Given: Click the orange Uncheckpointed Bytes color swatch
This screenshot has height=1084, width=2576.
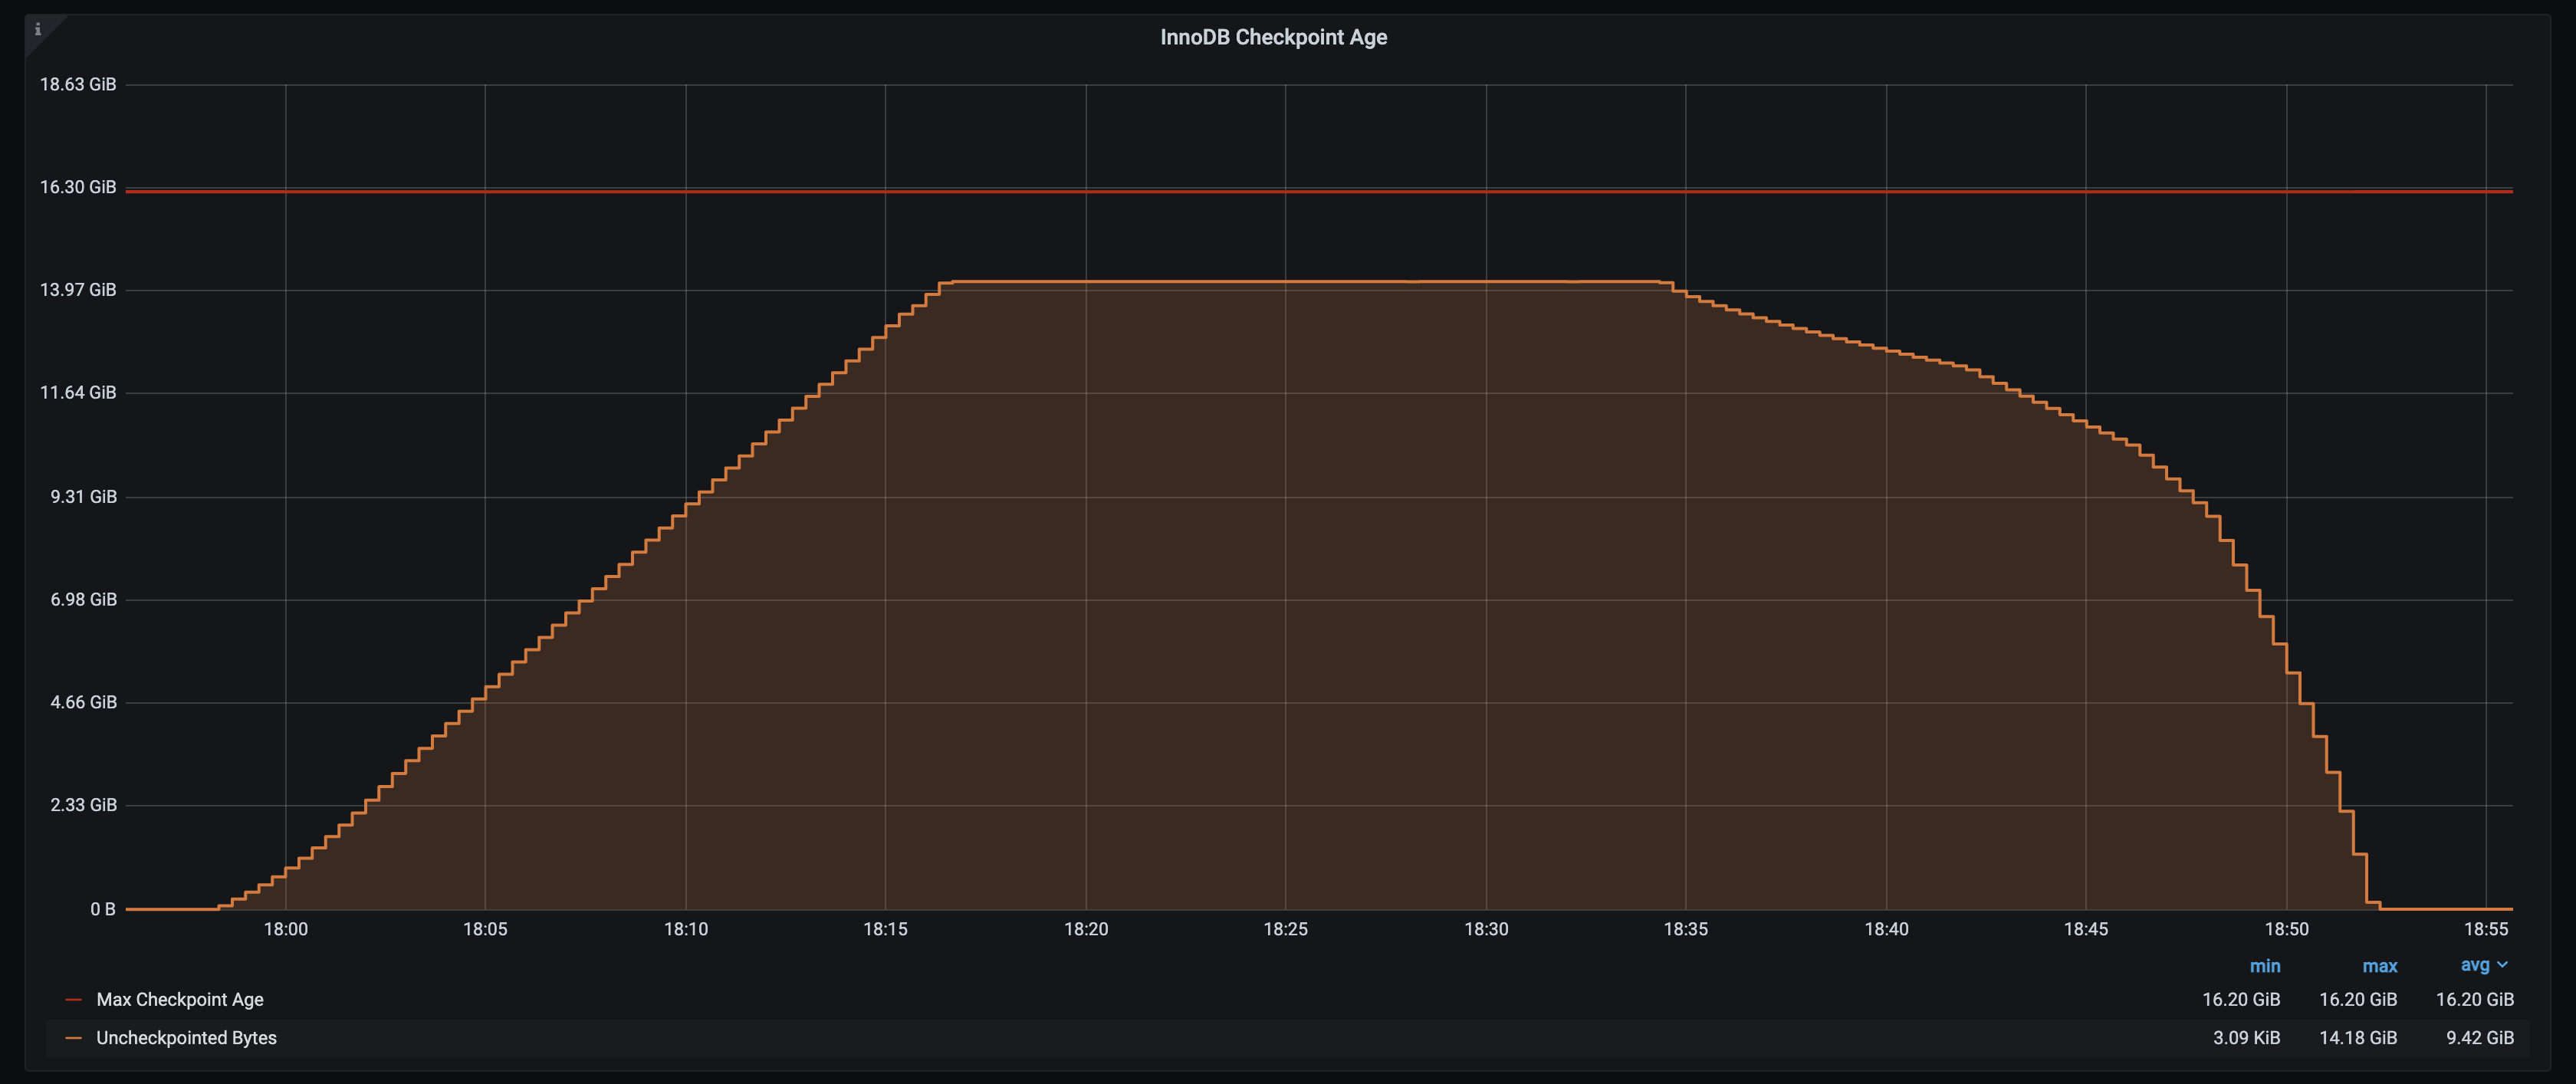Looking at the screenshot, I should (73, 1038).
